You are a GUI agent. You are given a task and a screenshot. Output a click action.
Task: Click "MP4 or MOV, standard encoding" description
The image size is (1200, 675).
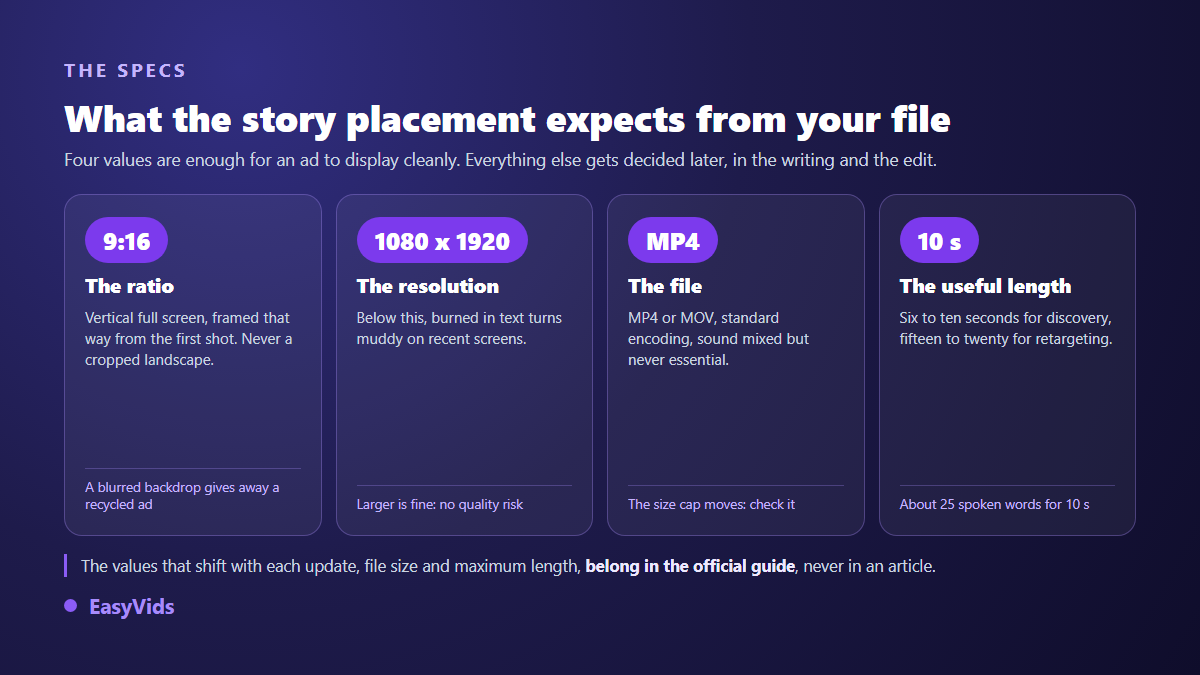coord(719,339)
